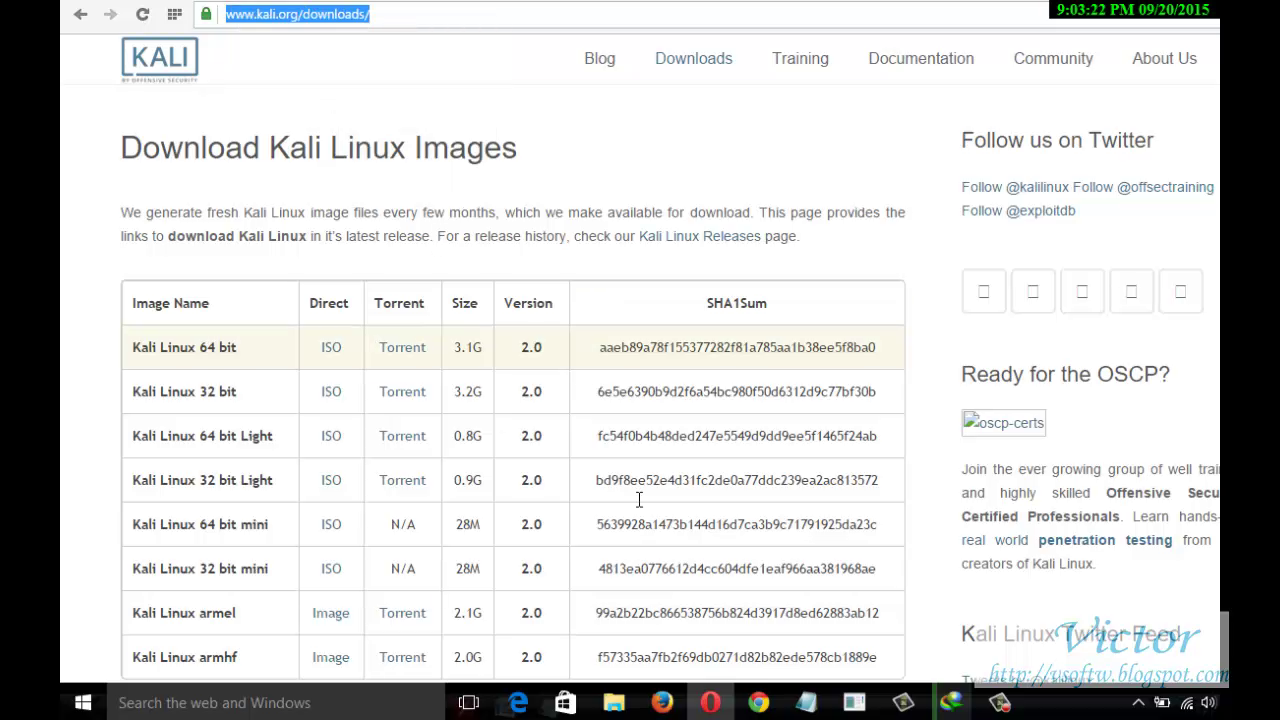Click the Download Kali Linux Images heading
The image size is (1280, 720).
click(319, 148)
